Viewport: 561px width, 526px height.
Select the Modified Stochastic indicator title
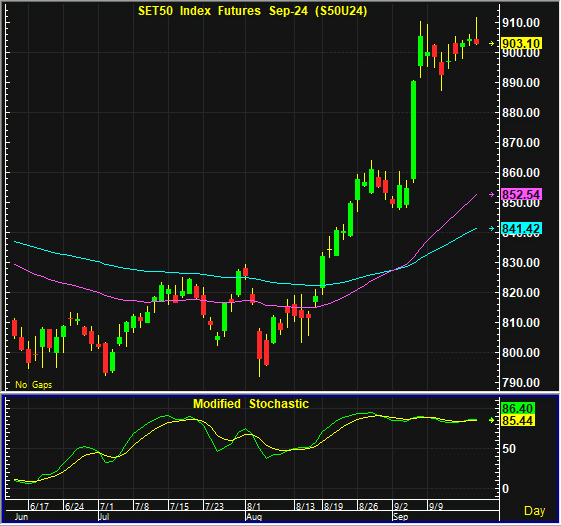click(251, 404)
